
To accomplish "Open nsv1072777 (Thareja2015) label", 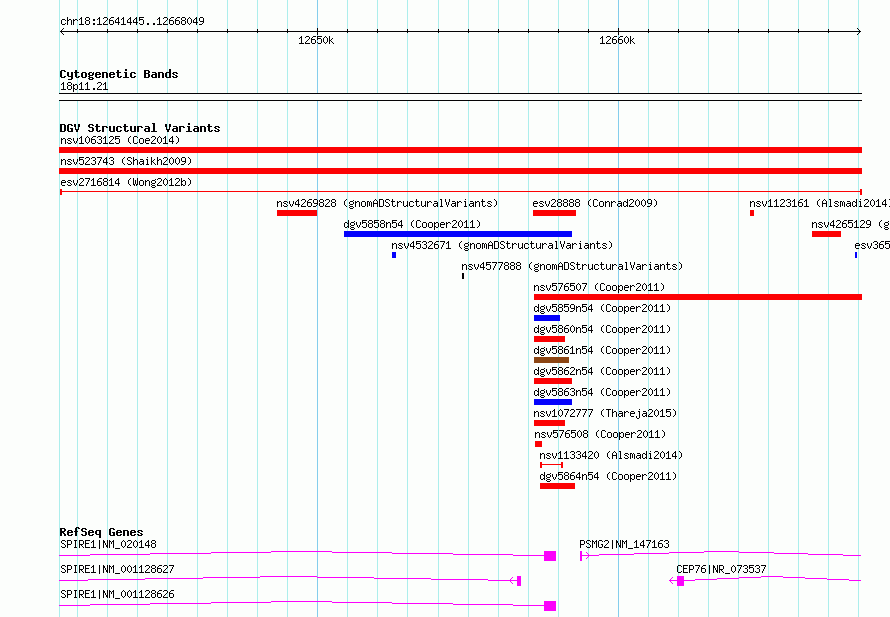I will click(605, 413).
